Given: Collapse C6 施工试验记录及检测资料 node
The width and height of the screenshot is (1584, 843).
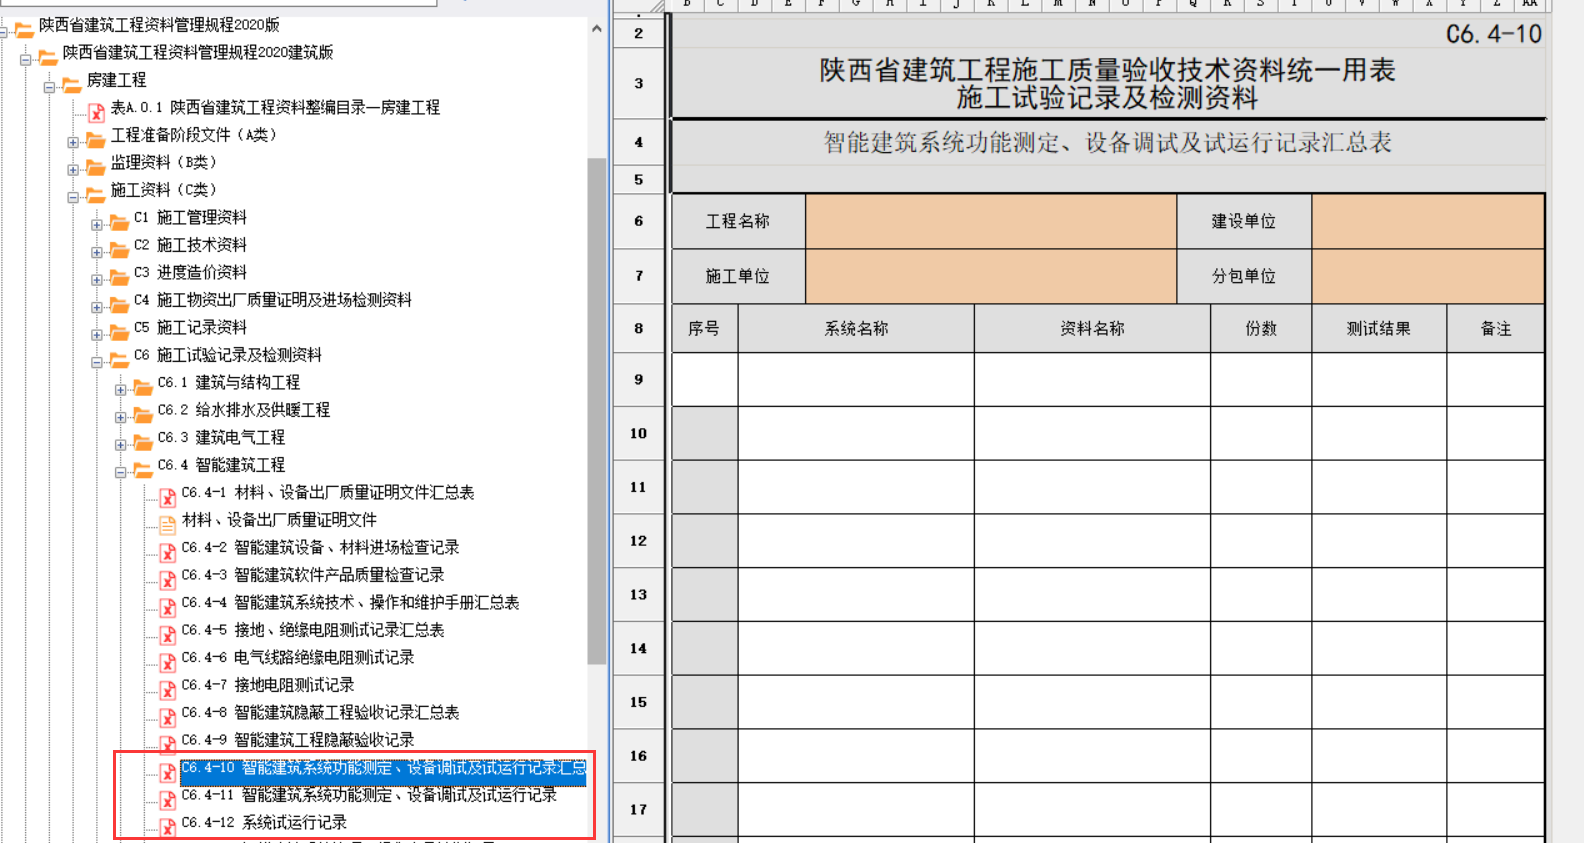Looking at the screenshot, I should pyautogui.click(x=96, y=362).
